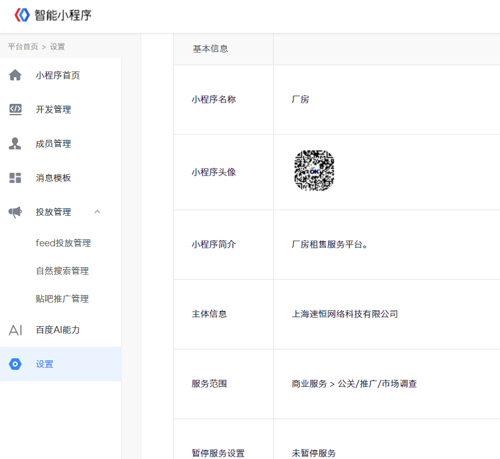Select the 开发管理 code icon
The width and height of the screenshot is (500, 459).
15,109
